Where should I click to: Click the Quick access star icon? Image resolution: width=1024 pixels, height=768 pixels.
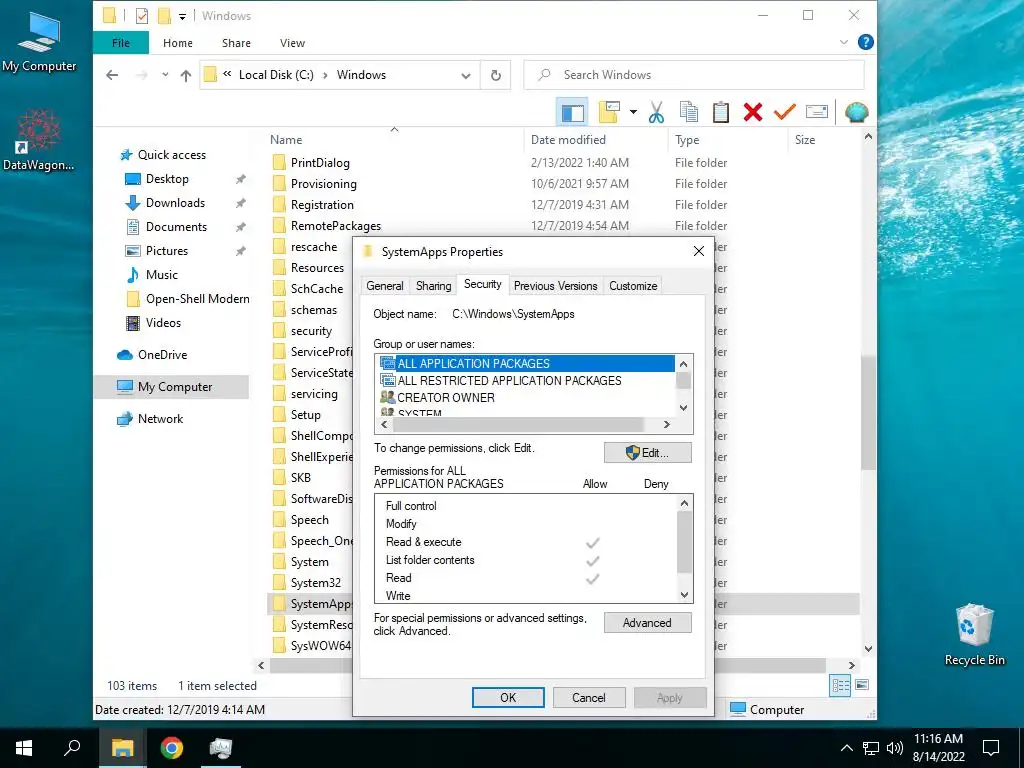coord(126,155)
